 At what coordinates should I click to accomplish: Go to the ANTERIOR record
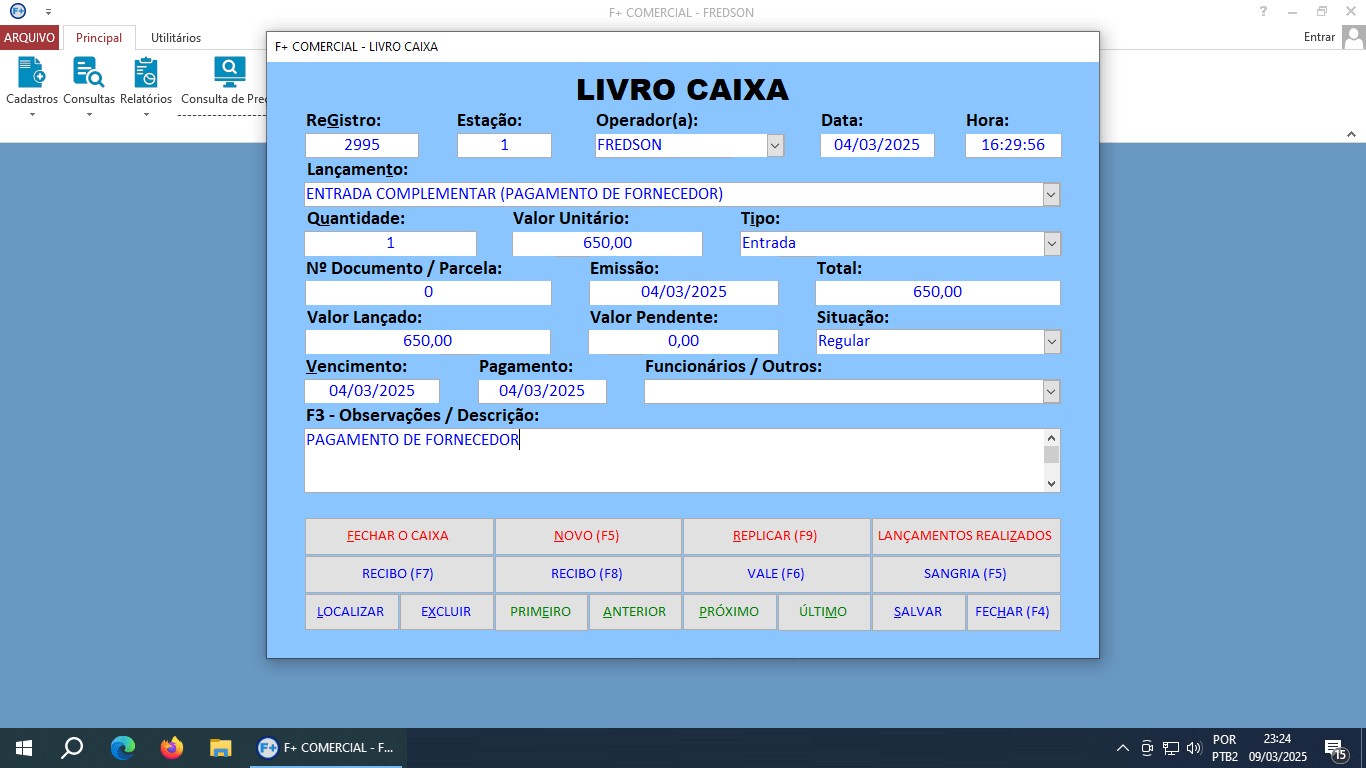tap(635, 612)
